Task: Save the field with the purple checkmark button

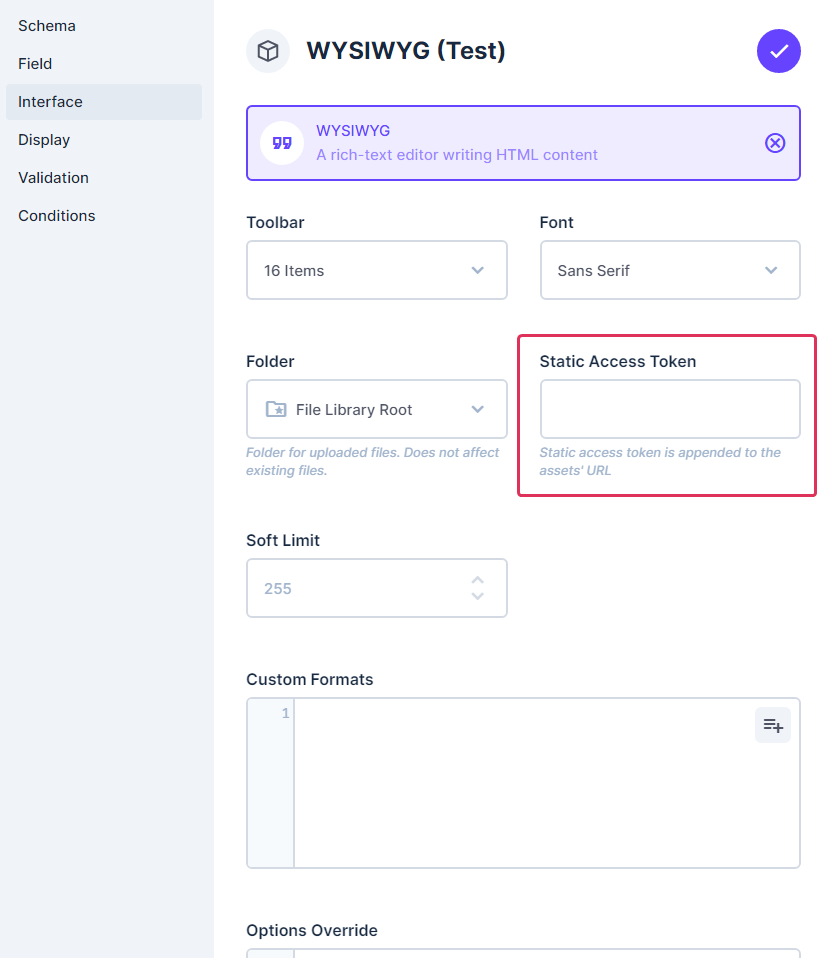Action: 779,51
